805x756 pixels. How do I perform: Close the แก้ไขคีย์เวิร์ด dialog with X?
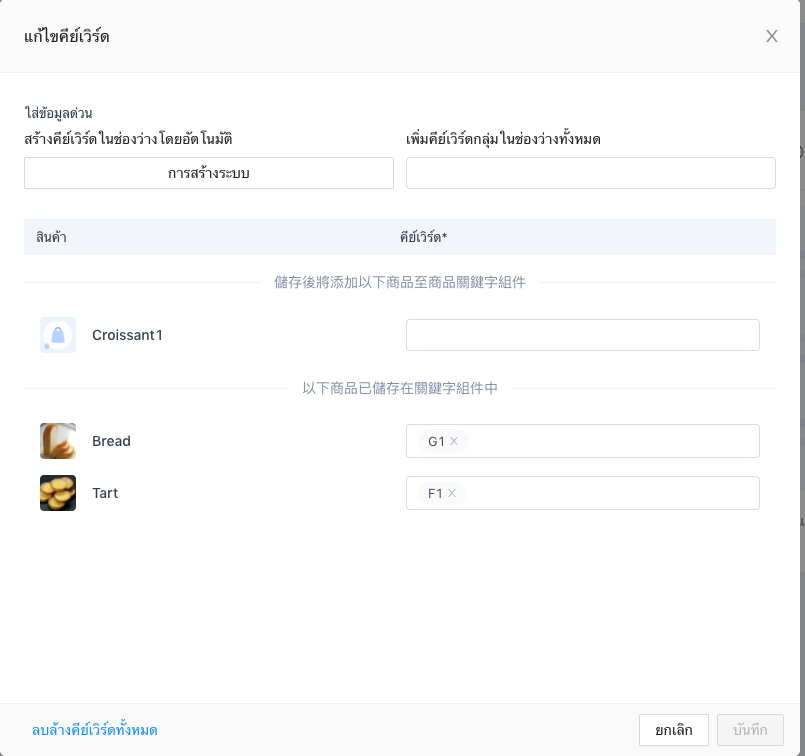(x=771, y=36)
